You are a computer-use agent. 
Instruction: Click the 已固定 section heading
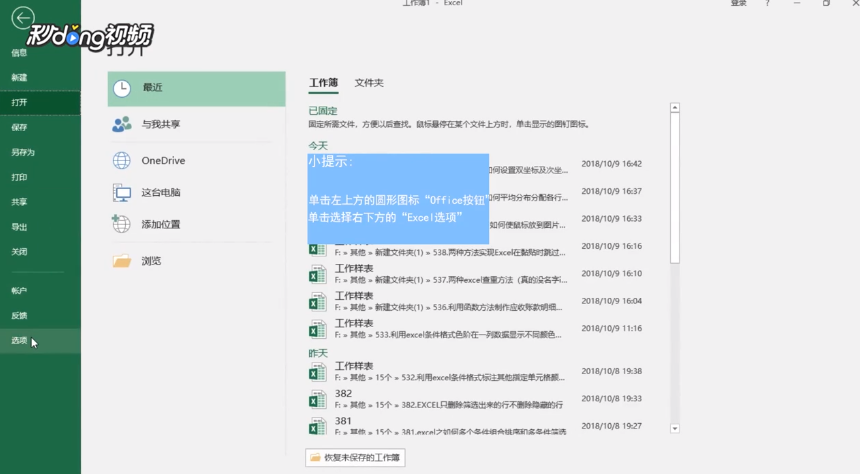[323, 111]
